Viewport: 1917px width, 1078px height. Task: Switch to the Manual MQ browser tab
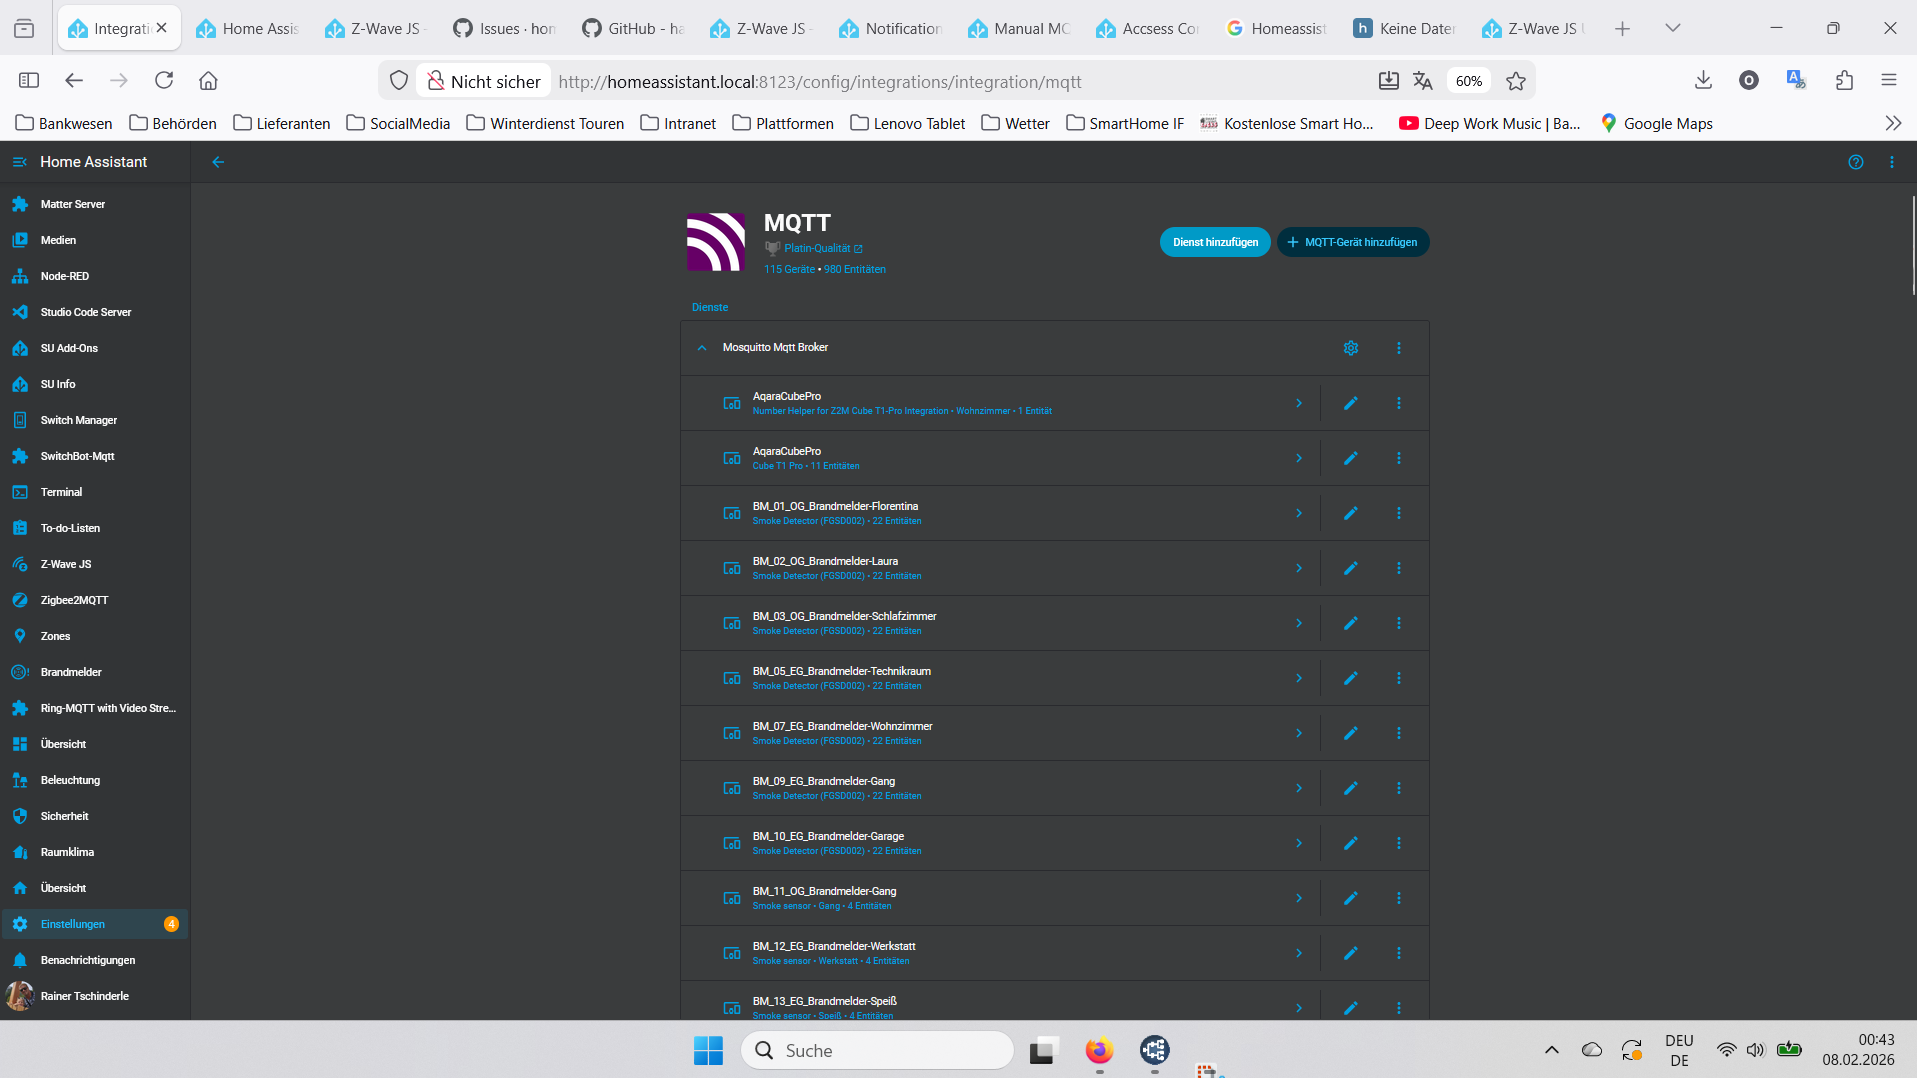[1020, 28]
